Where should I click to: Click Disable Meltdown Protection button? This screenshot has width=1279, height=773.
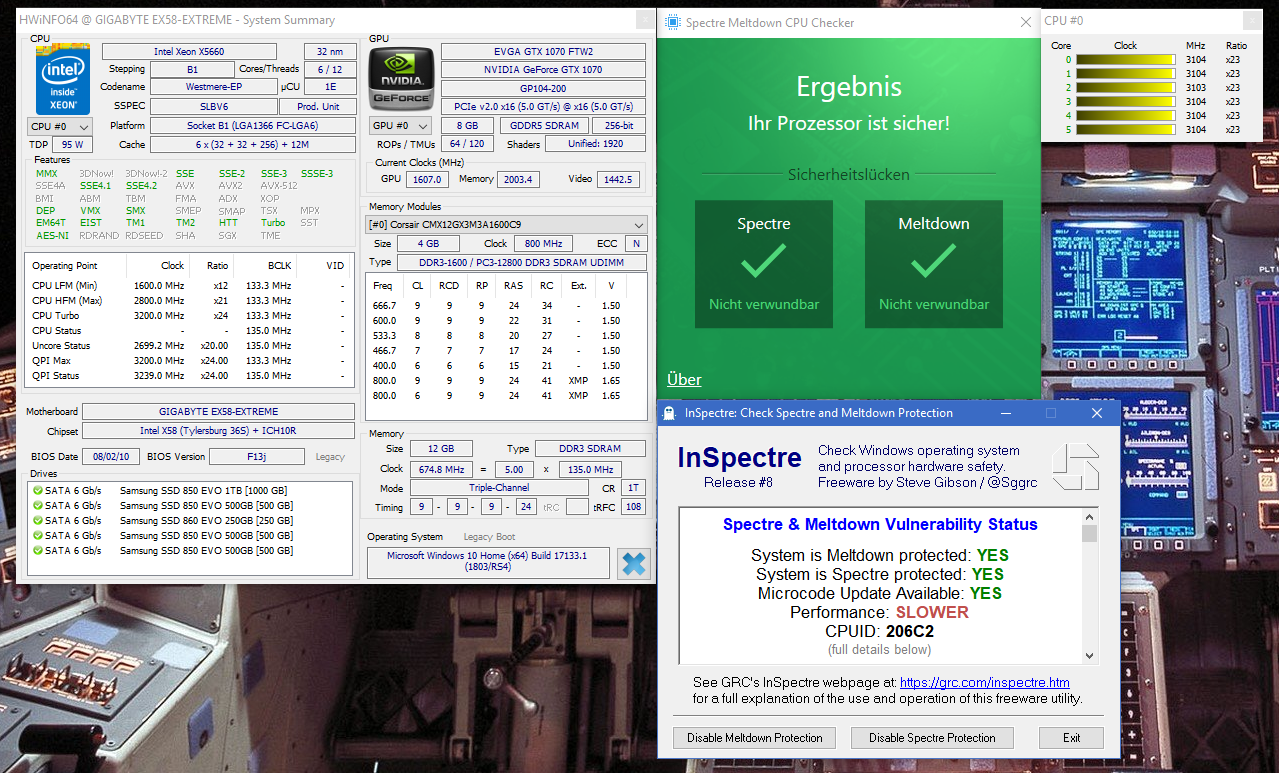pyautogui.click(x=755, y=738)
